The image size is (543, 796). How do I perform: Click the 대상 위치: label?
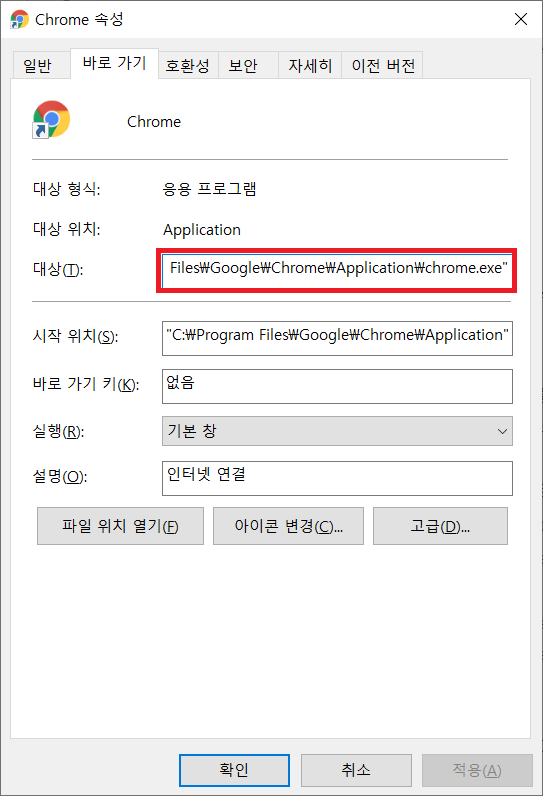click(66, 229)
